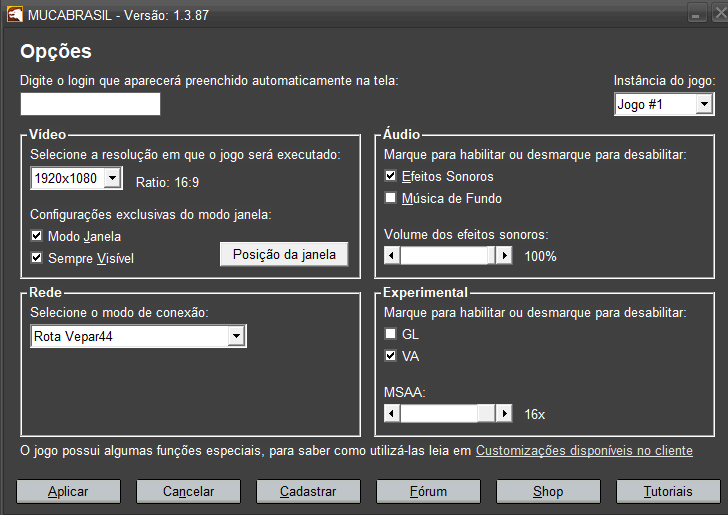
Task: Uncheck the VA experimental option
Action: coord(391,356)
